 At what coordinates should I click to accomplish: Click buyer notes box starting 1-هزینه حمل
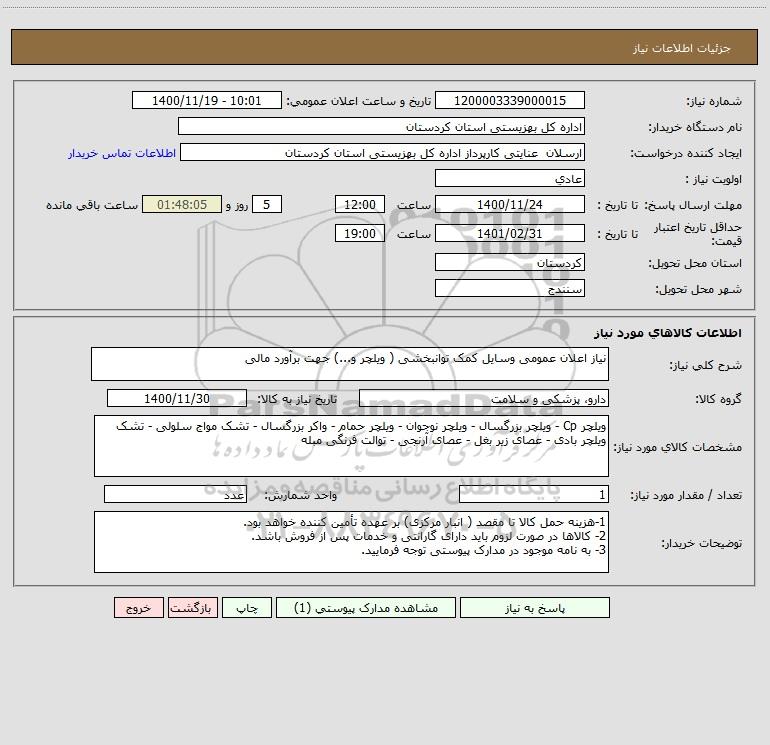coord(351,542)
